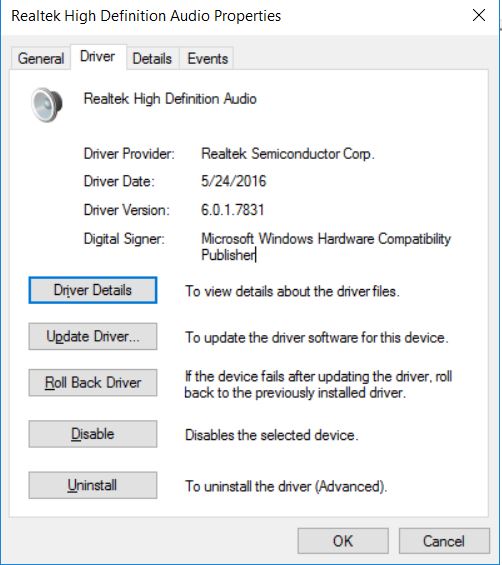The image size is (502, 565).
Task: Close the Realtek Audio Properties dialog
Action: 479,15
